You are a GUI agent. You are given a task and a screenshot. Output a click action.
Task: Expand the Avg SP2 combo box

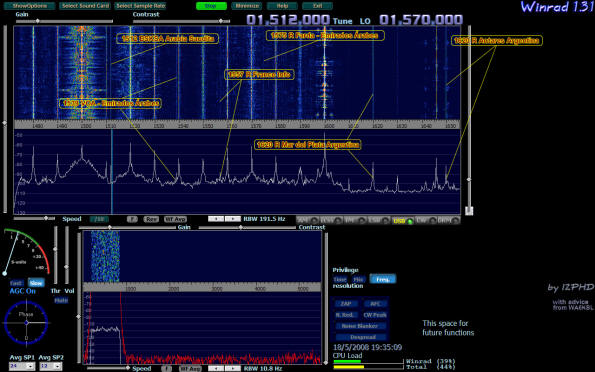[51, 366]
